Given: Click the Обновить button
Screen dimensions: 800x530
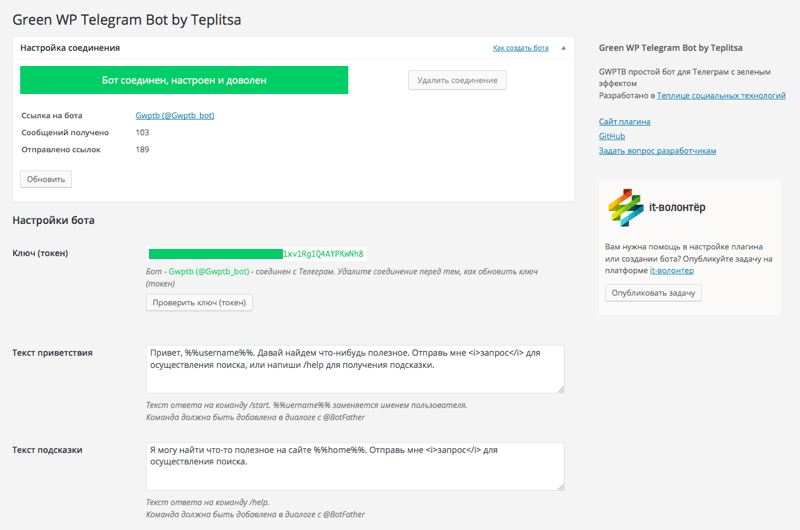Looking at the screenshot, I should pos(46,179).
